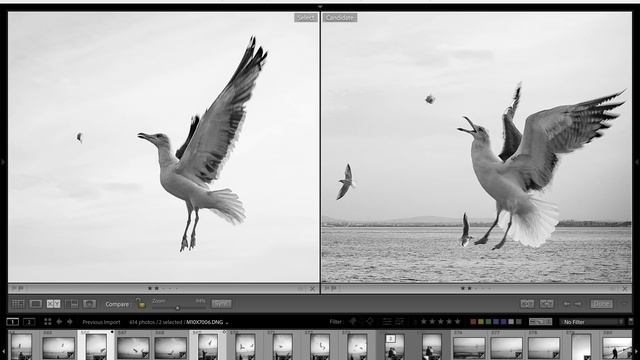Select the highlighted white-framed filmstrip thumbnail
Image resolution: width=640 pixels, height=360 pixels.
click(96, 347)
